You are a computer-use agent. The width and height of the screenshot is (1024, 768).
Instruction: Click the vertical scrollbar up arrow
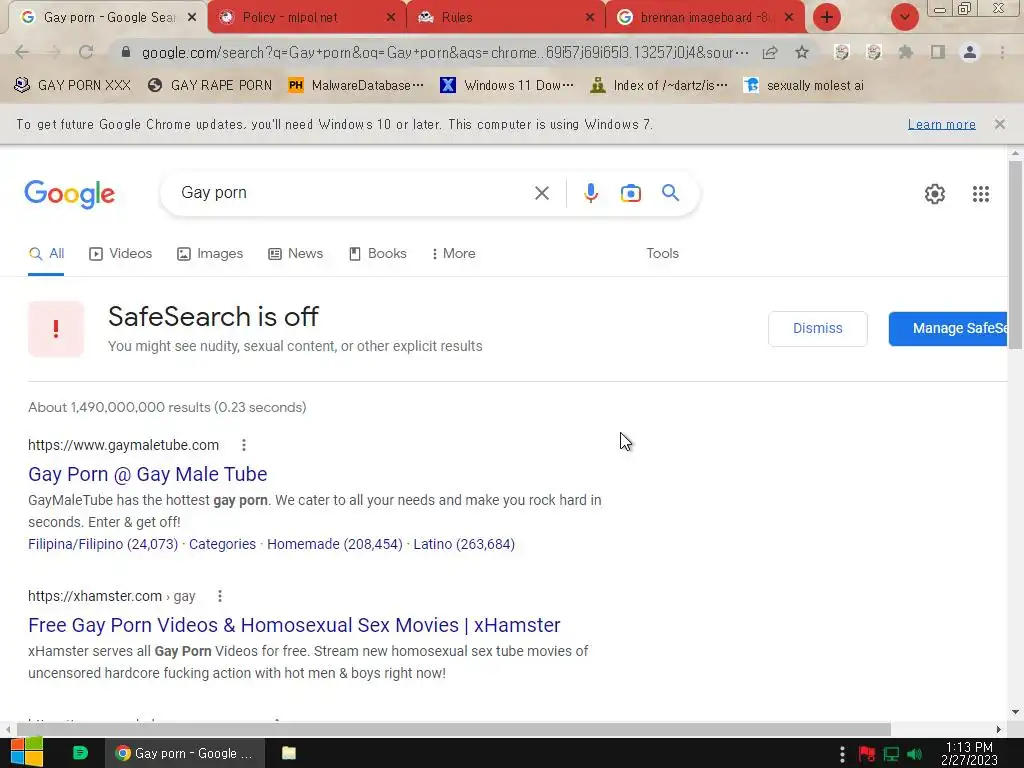point(1015,153)
